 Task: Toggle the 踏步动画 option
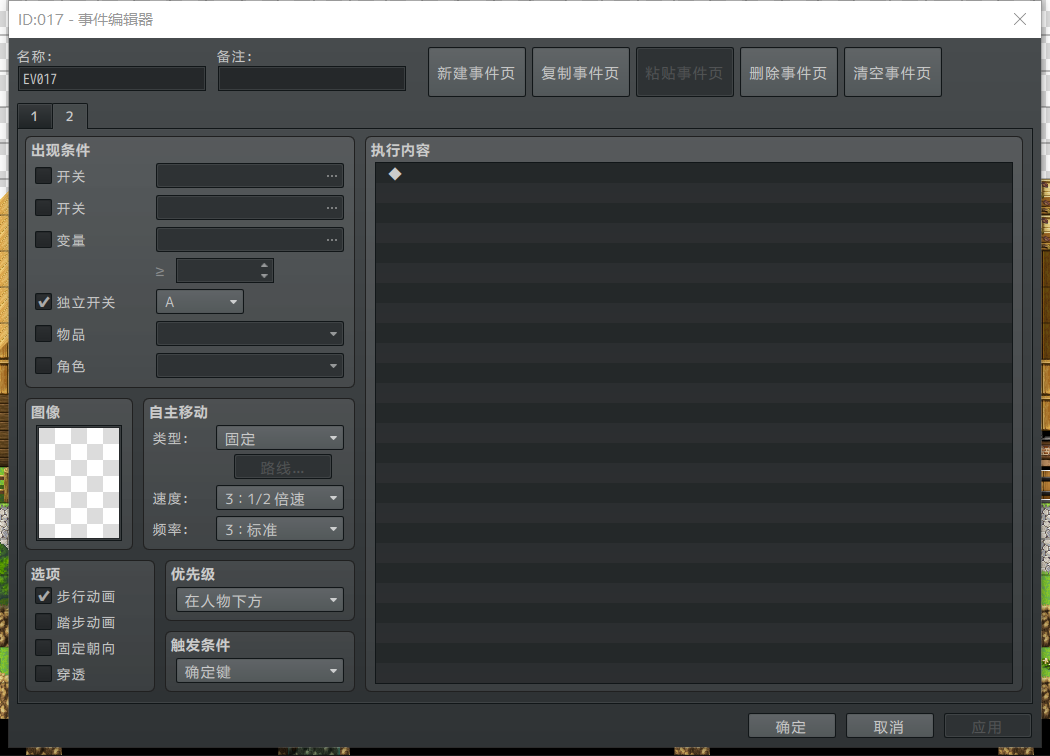point(44,622)
